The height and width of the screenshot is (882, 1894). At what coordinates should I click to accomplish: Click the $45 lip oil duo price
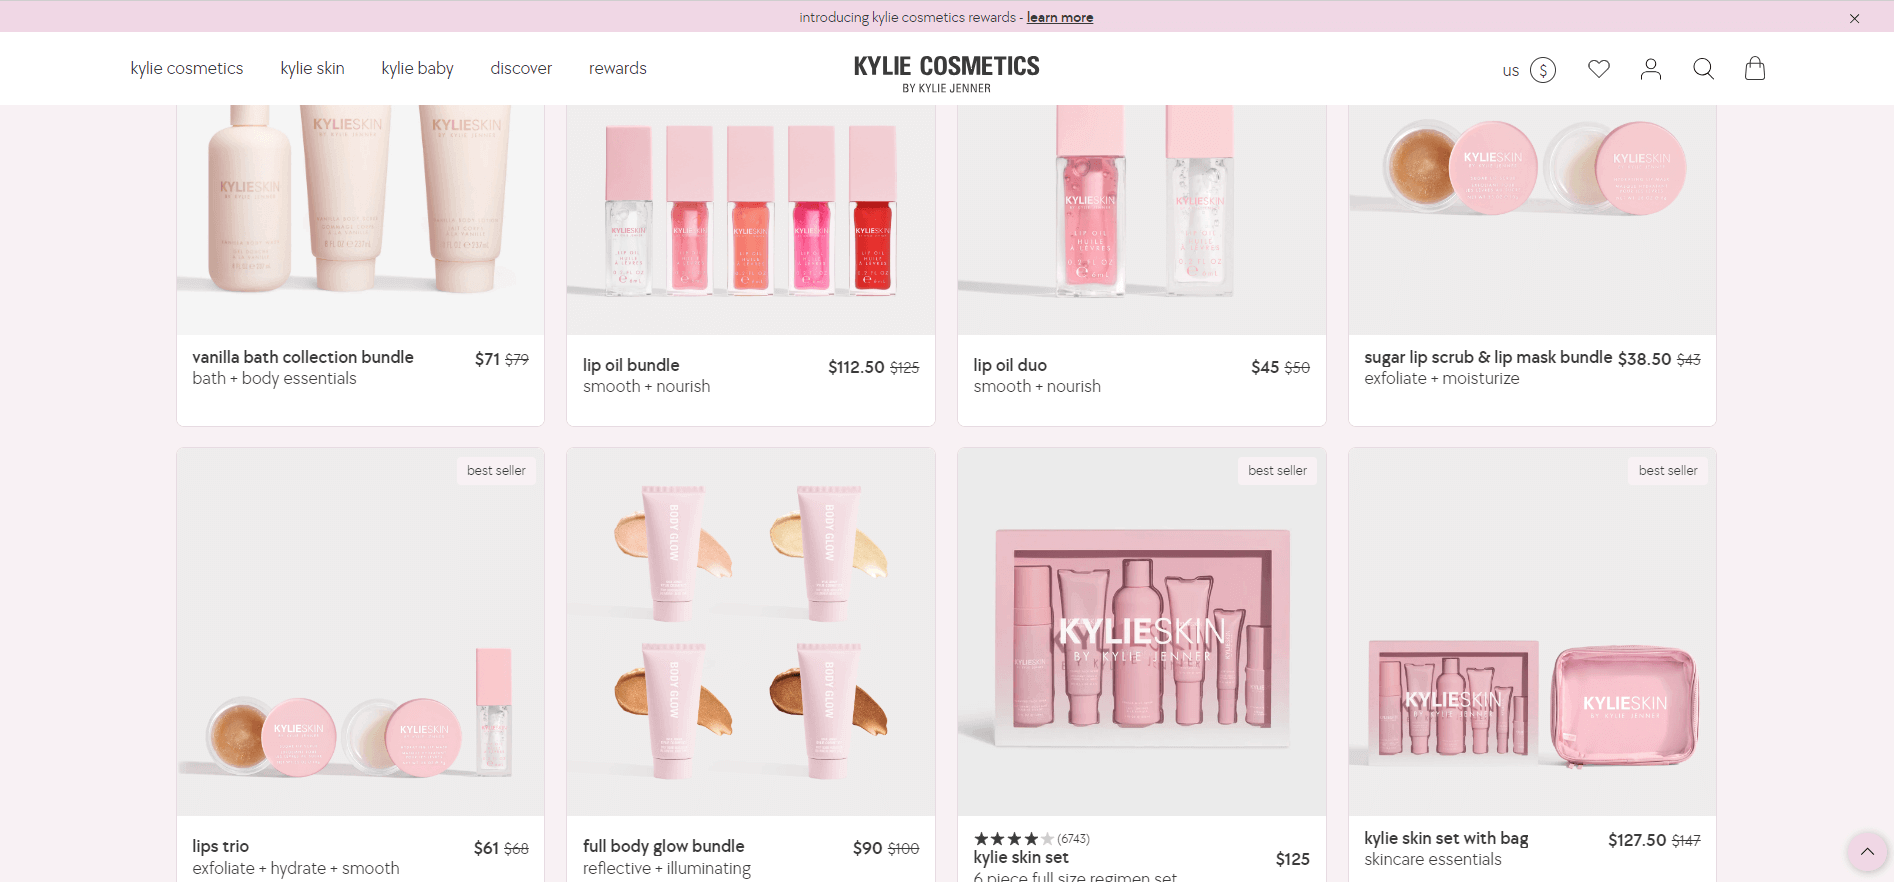point(1265,367)
